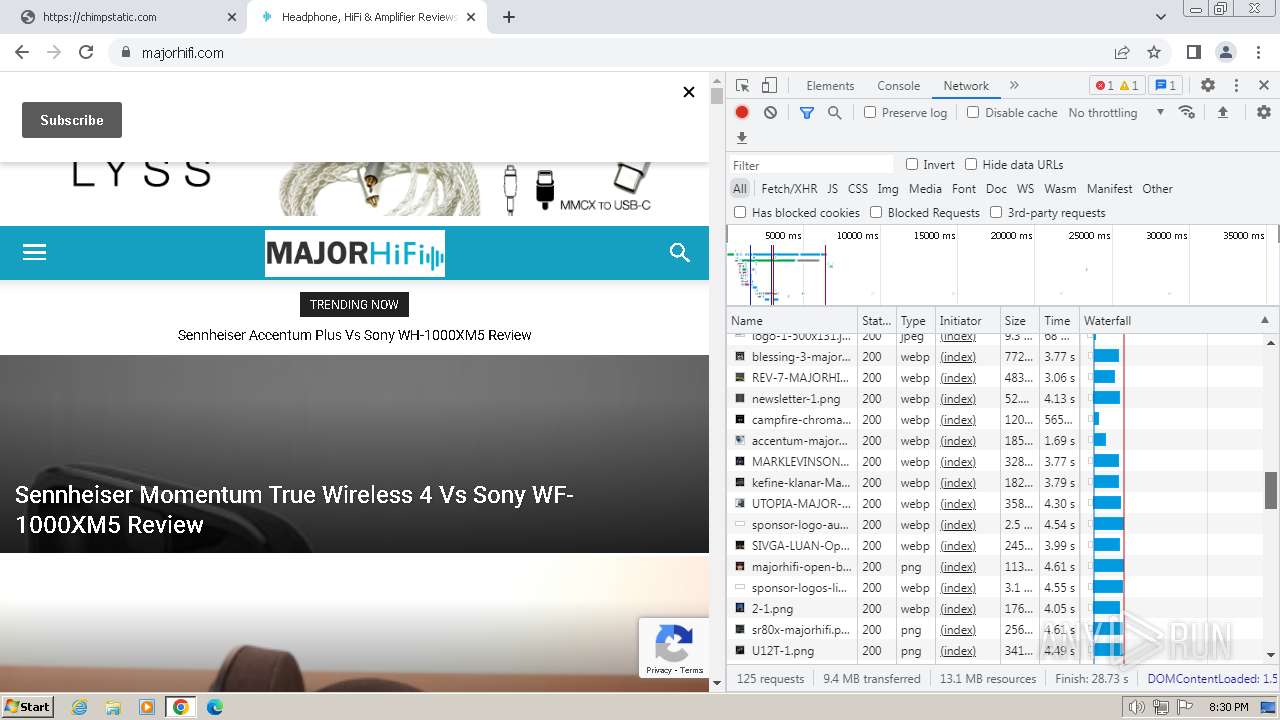Check Hide data URLs option

[x=971, y=164]
